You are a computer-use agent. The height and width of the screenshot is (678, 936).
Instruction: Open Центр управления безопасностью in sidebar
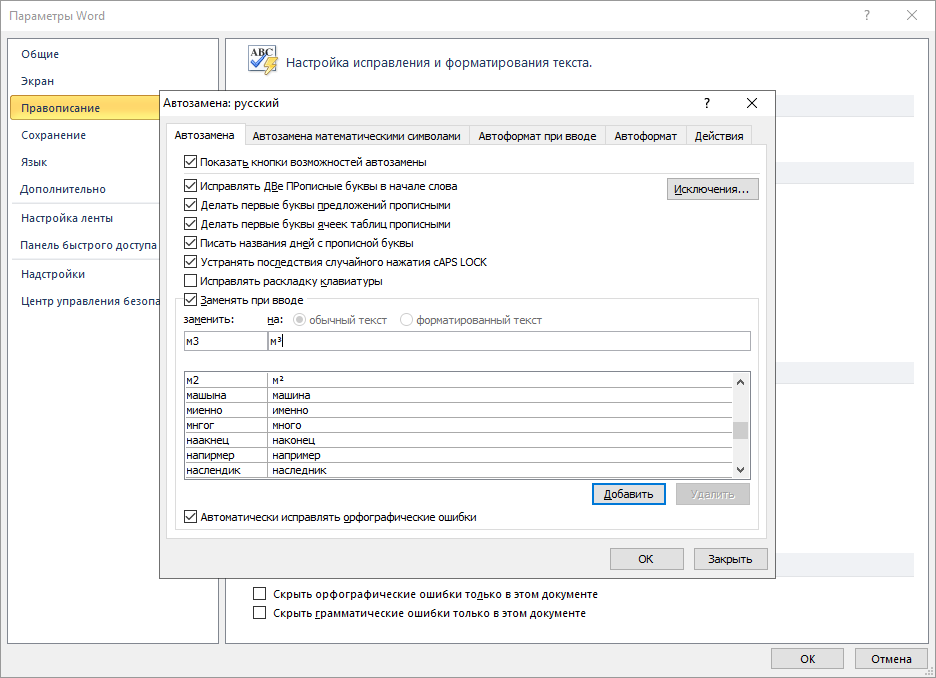click(x=90, y=301)
